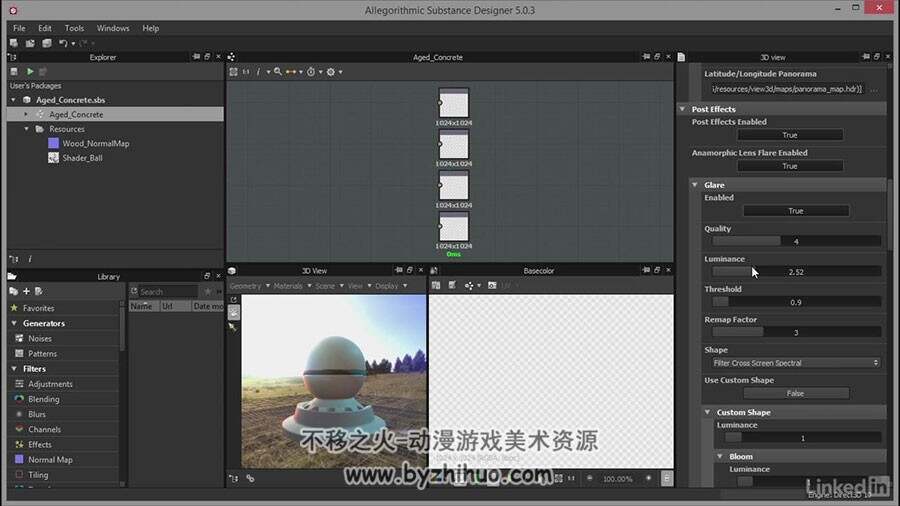Click the first Explorer toolbar icon
The height and width of the screenshot is (506, 900).
coord(14,71)
